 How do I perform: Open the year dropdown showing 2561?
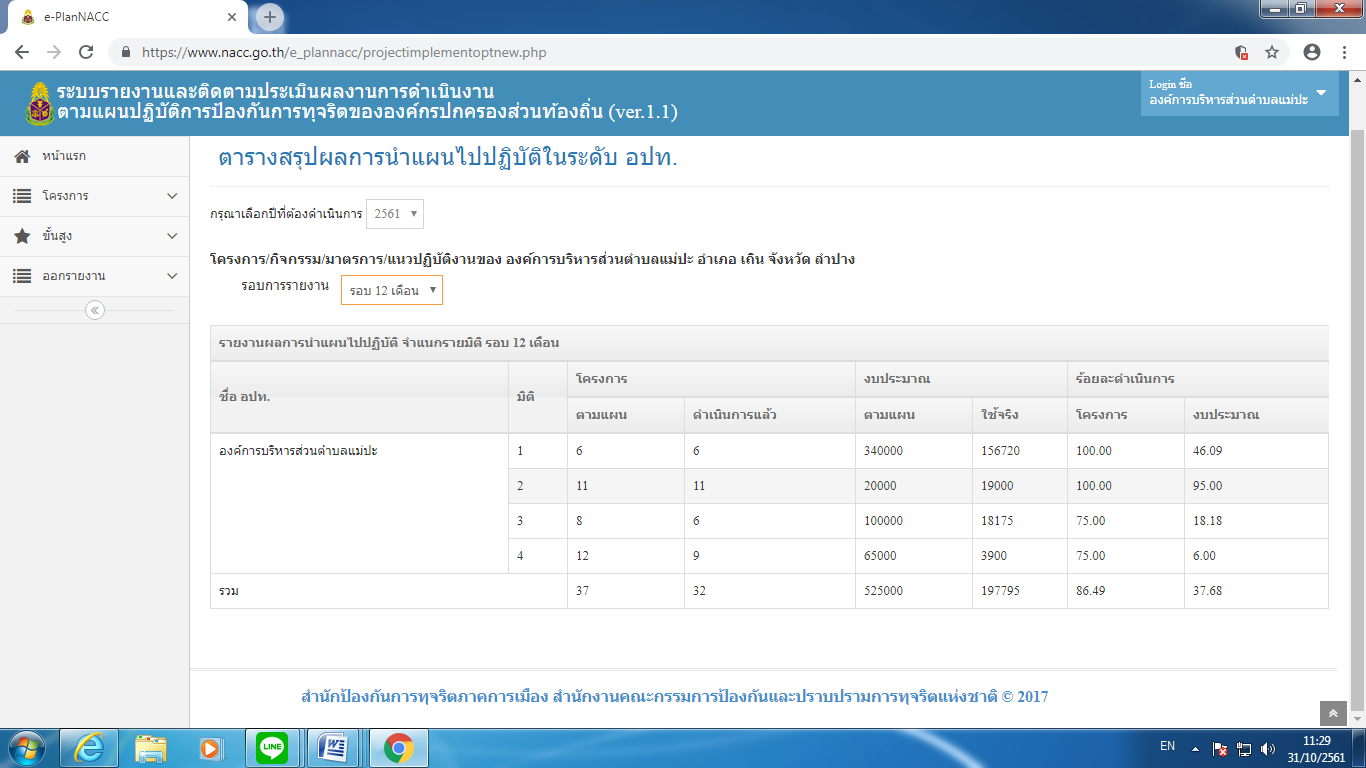(395, 214)
